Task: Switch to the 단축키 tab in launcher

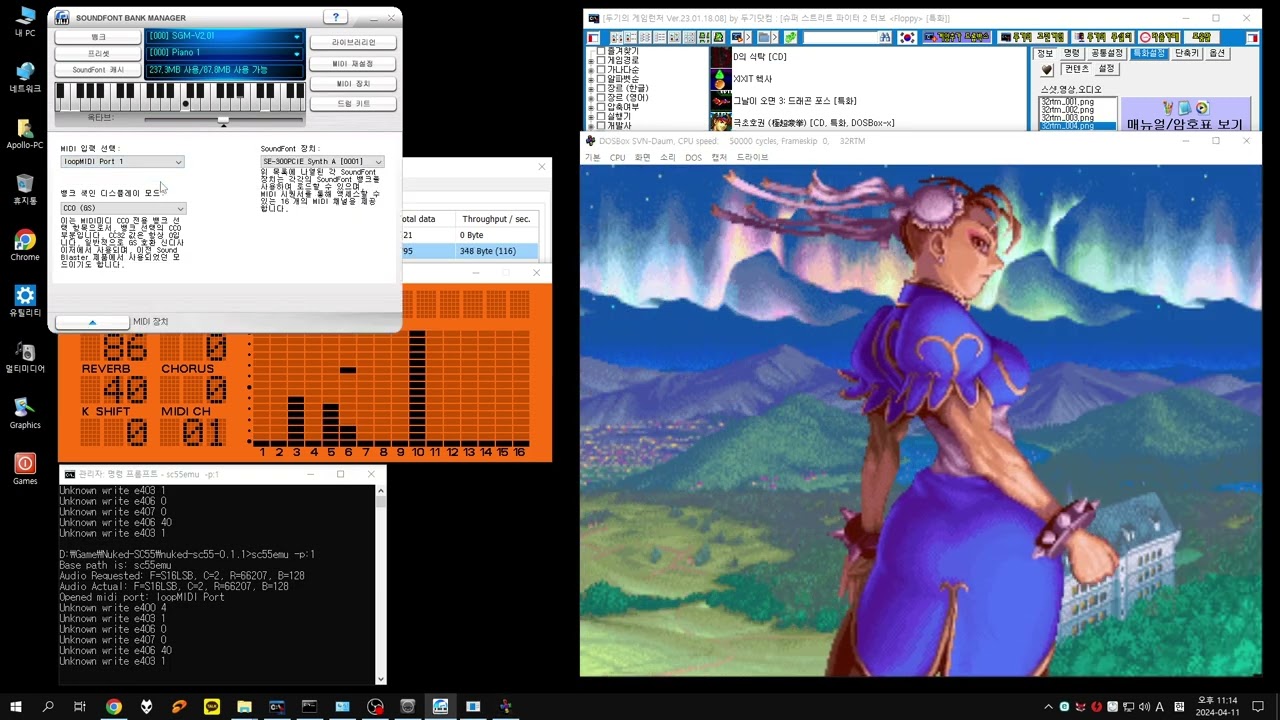Action: pyautogui.click(x=1186, y=53)
